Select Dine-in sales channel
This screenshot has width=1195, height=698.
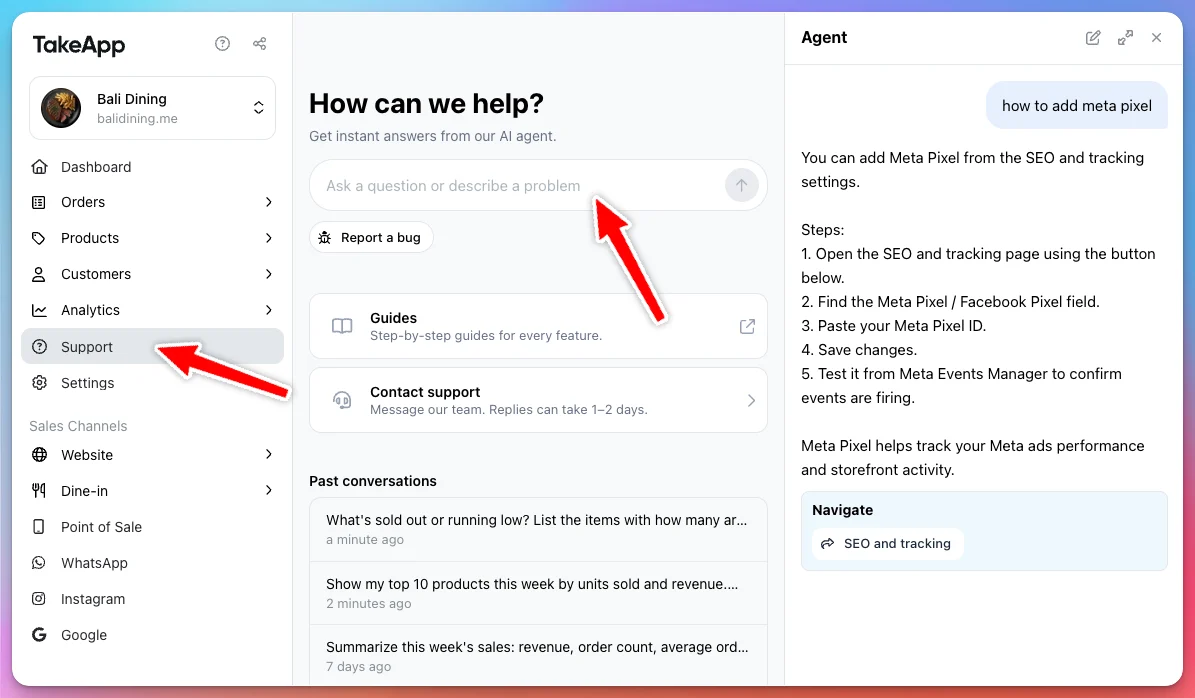pos(152,491)
